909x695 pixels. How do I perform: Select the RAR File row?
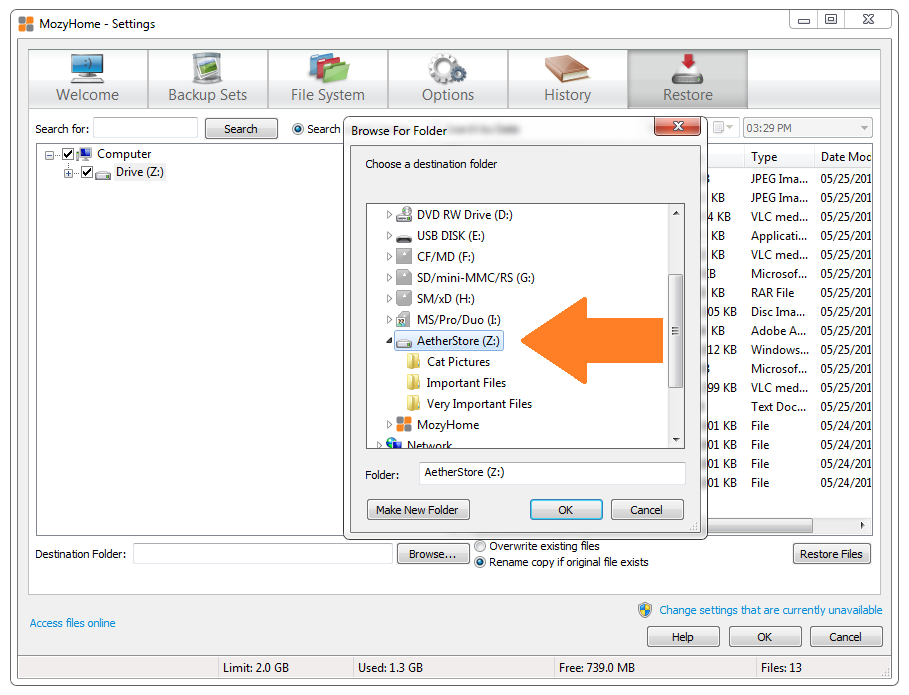[790, 293]
